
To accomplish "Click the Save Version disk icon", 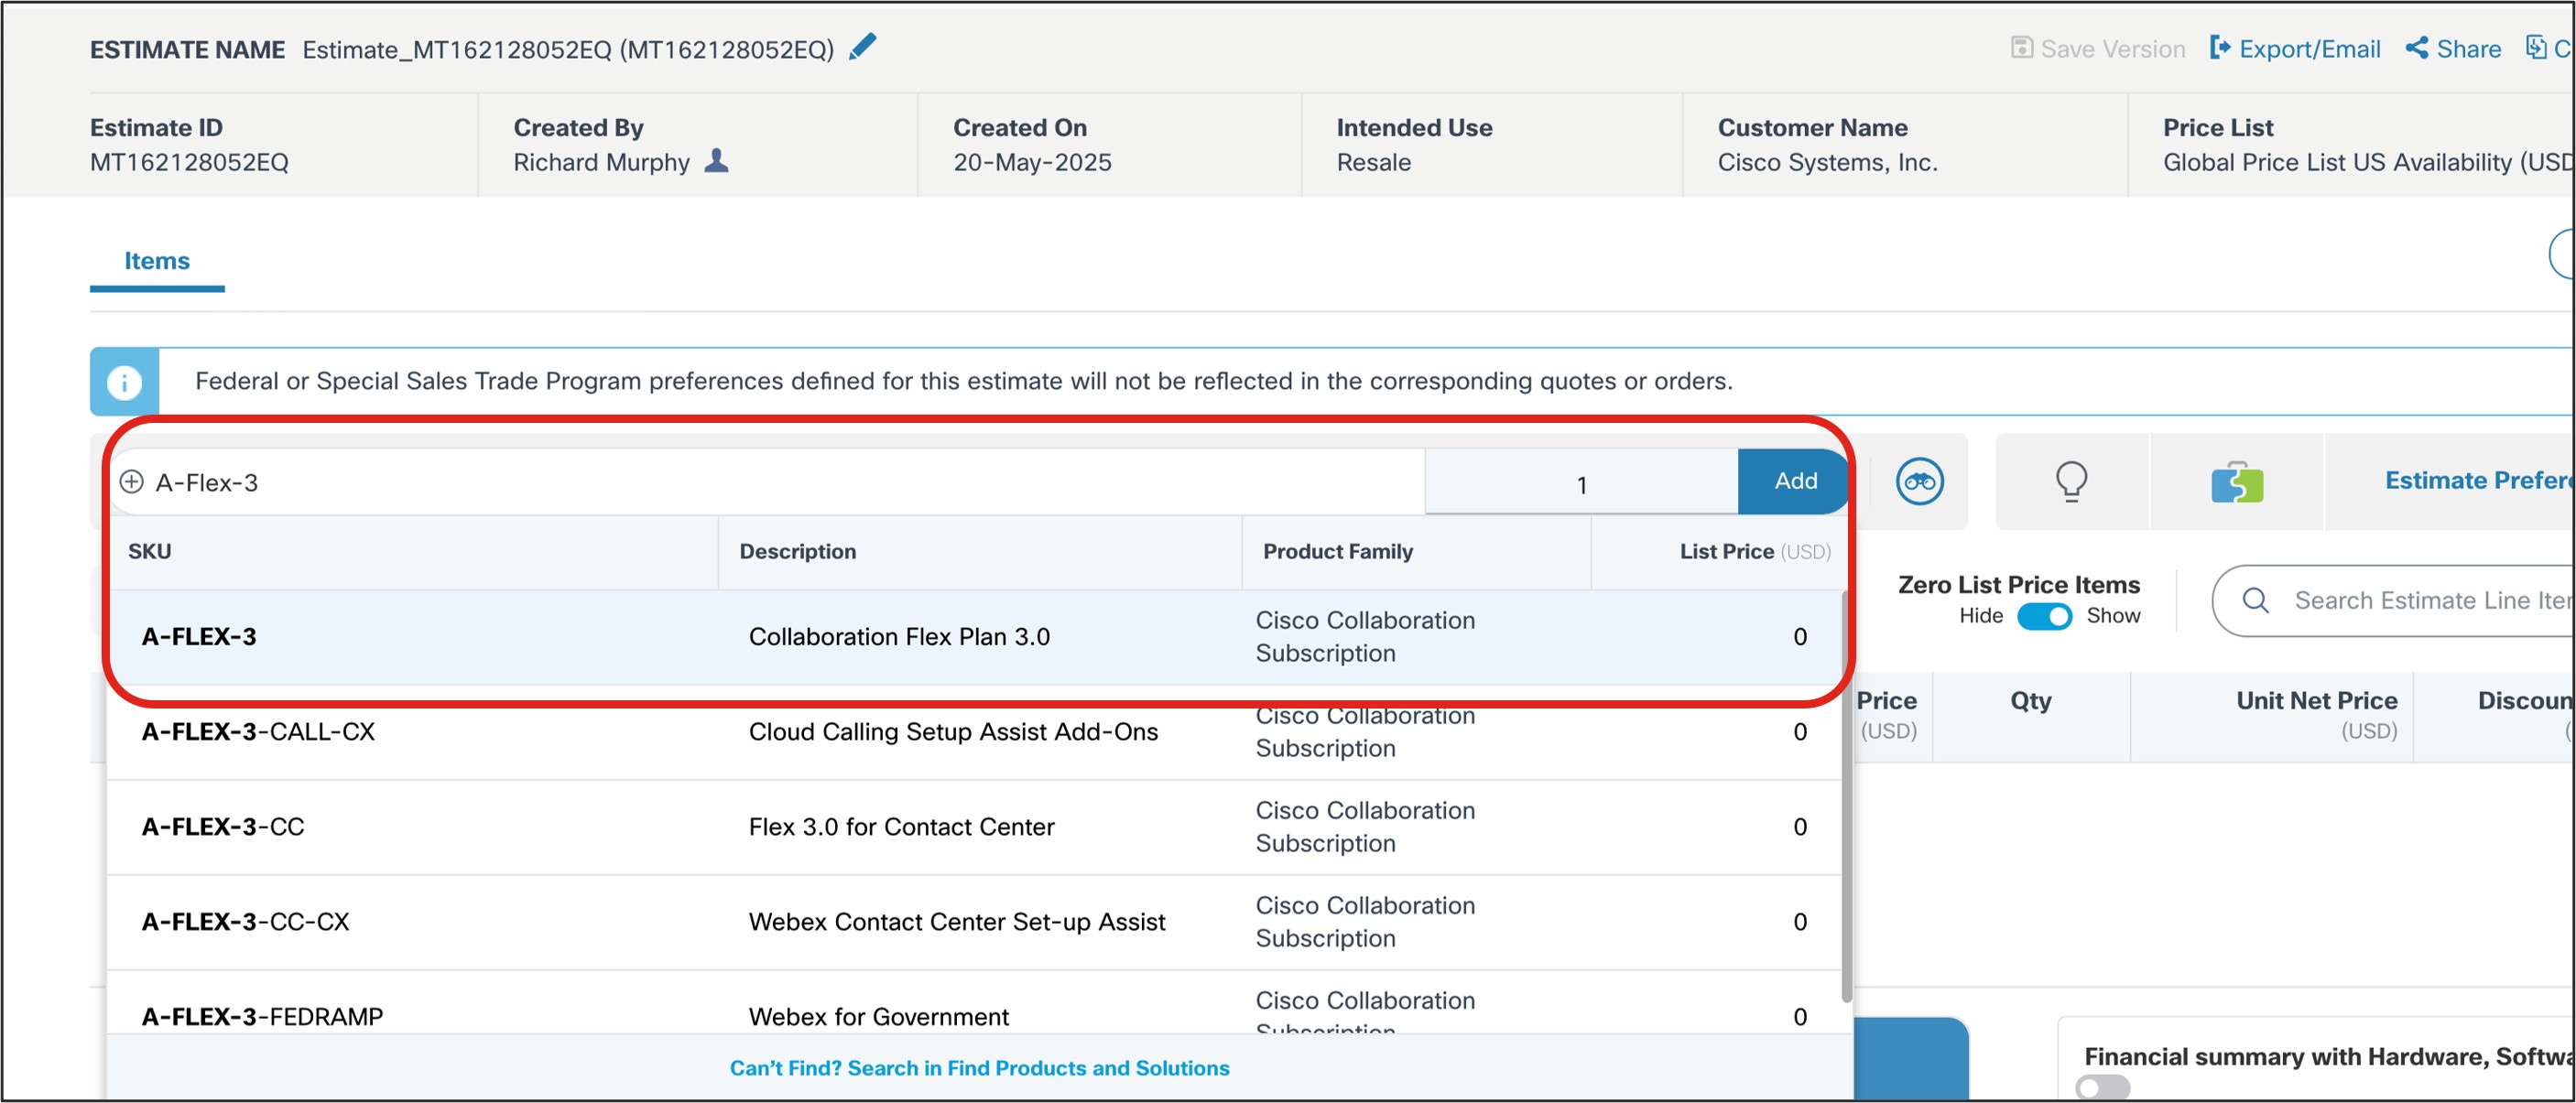I will pyautogui.click(x=2021, y=48).
